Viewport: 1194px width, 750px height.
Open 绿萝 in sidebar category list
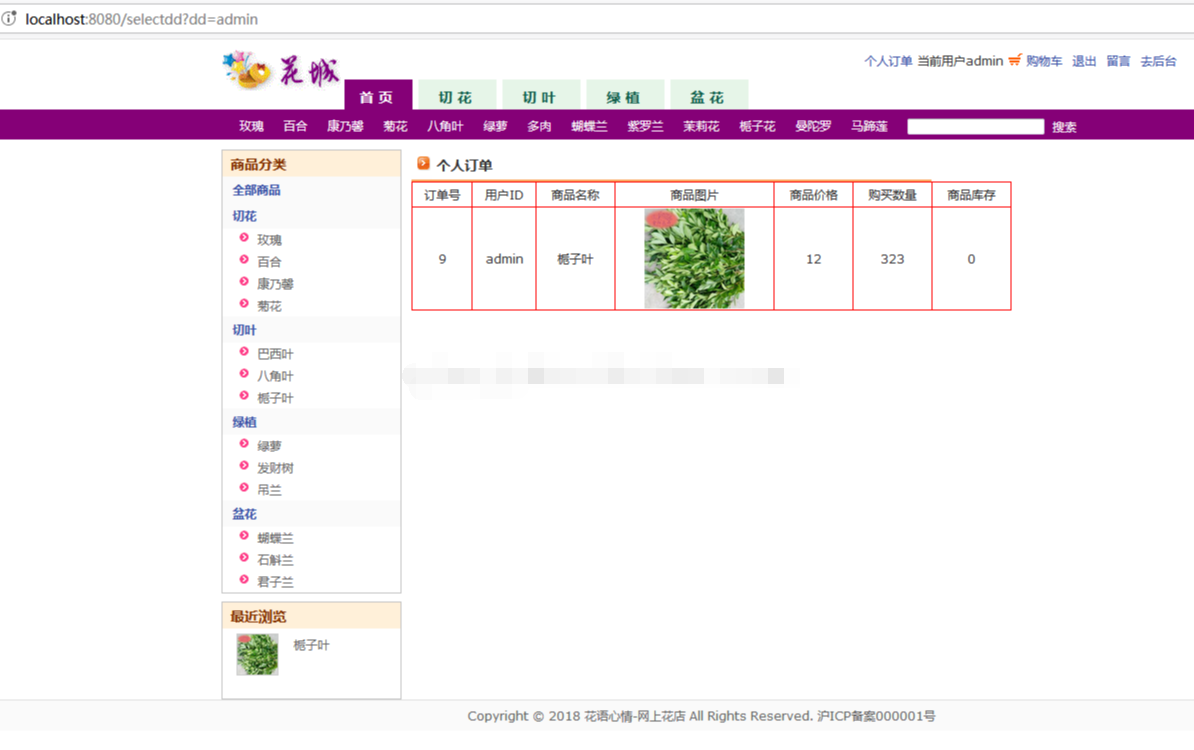pyautogui.click(x=270, y=446)
